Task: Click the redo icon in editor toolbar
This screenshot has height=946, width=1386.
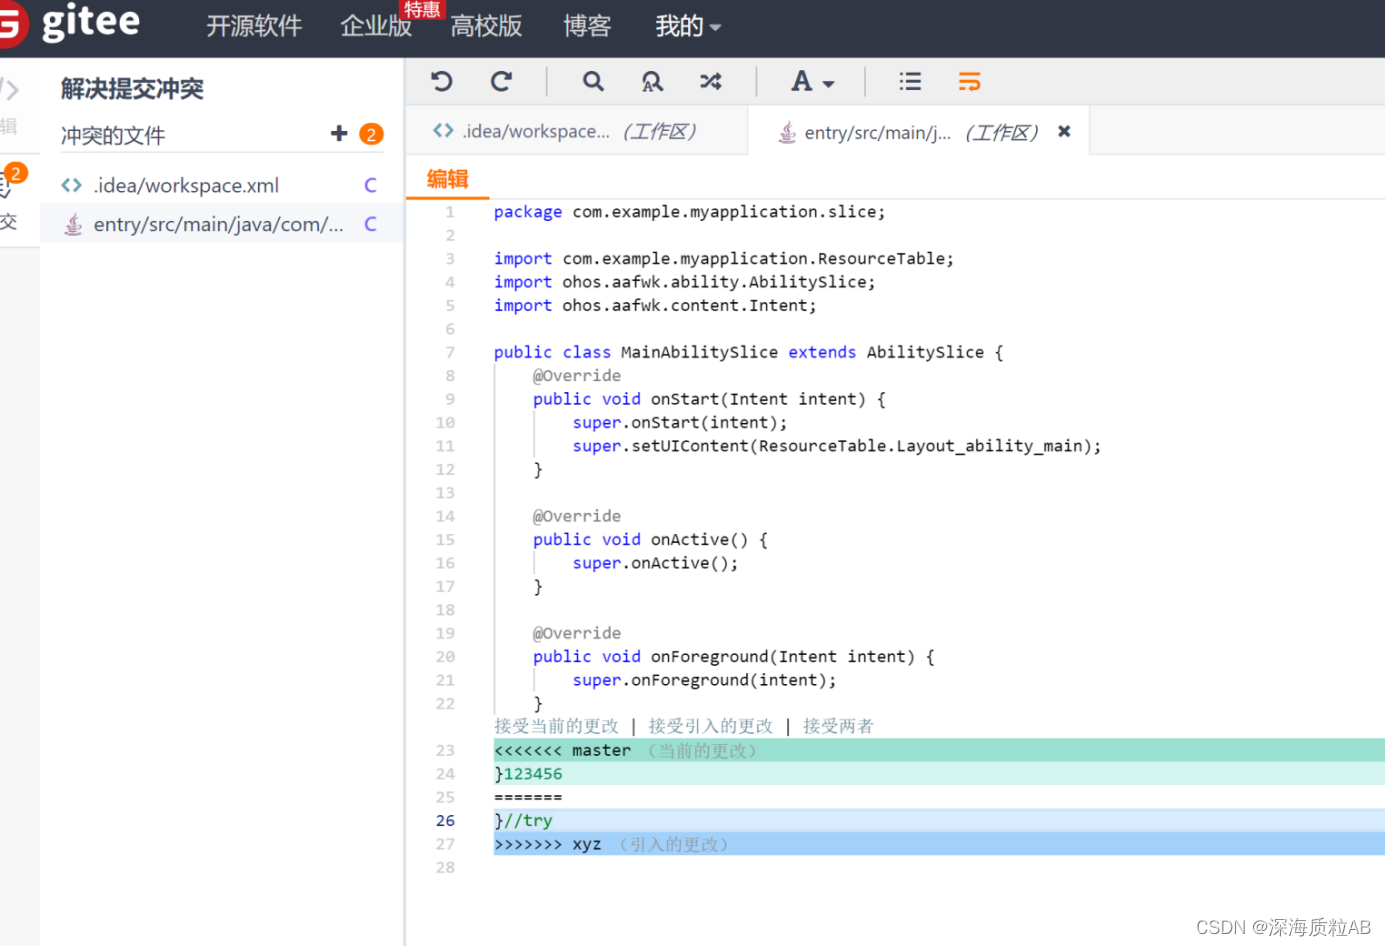Action: pos(501,81)
